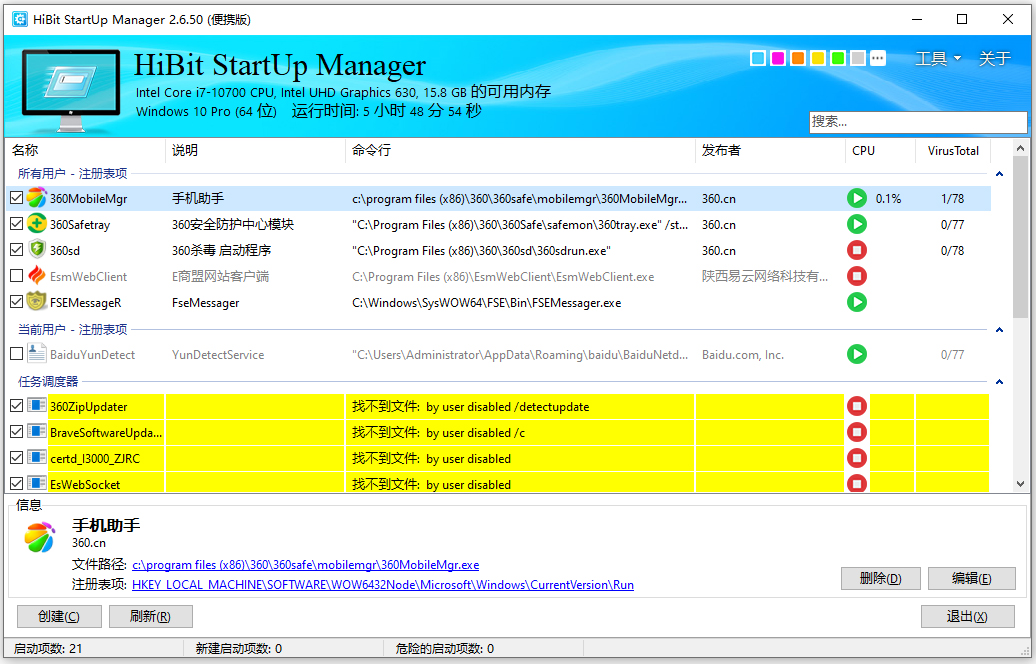
Task: Select the magenta theme swatch
Action: click(778, 58)
